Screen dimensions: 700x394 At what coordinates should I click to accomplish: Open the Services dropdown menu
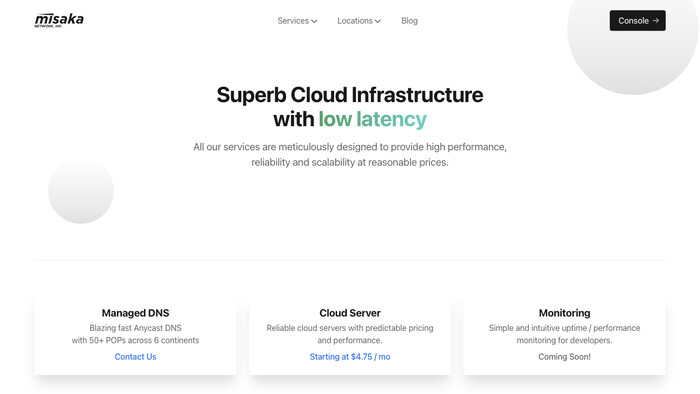tap(297, 21)
